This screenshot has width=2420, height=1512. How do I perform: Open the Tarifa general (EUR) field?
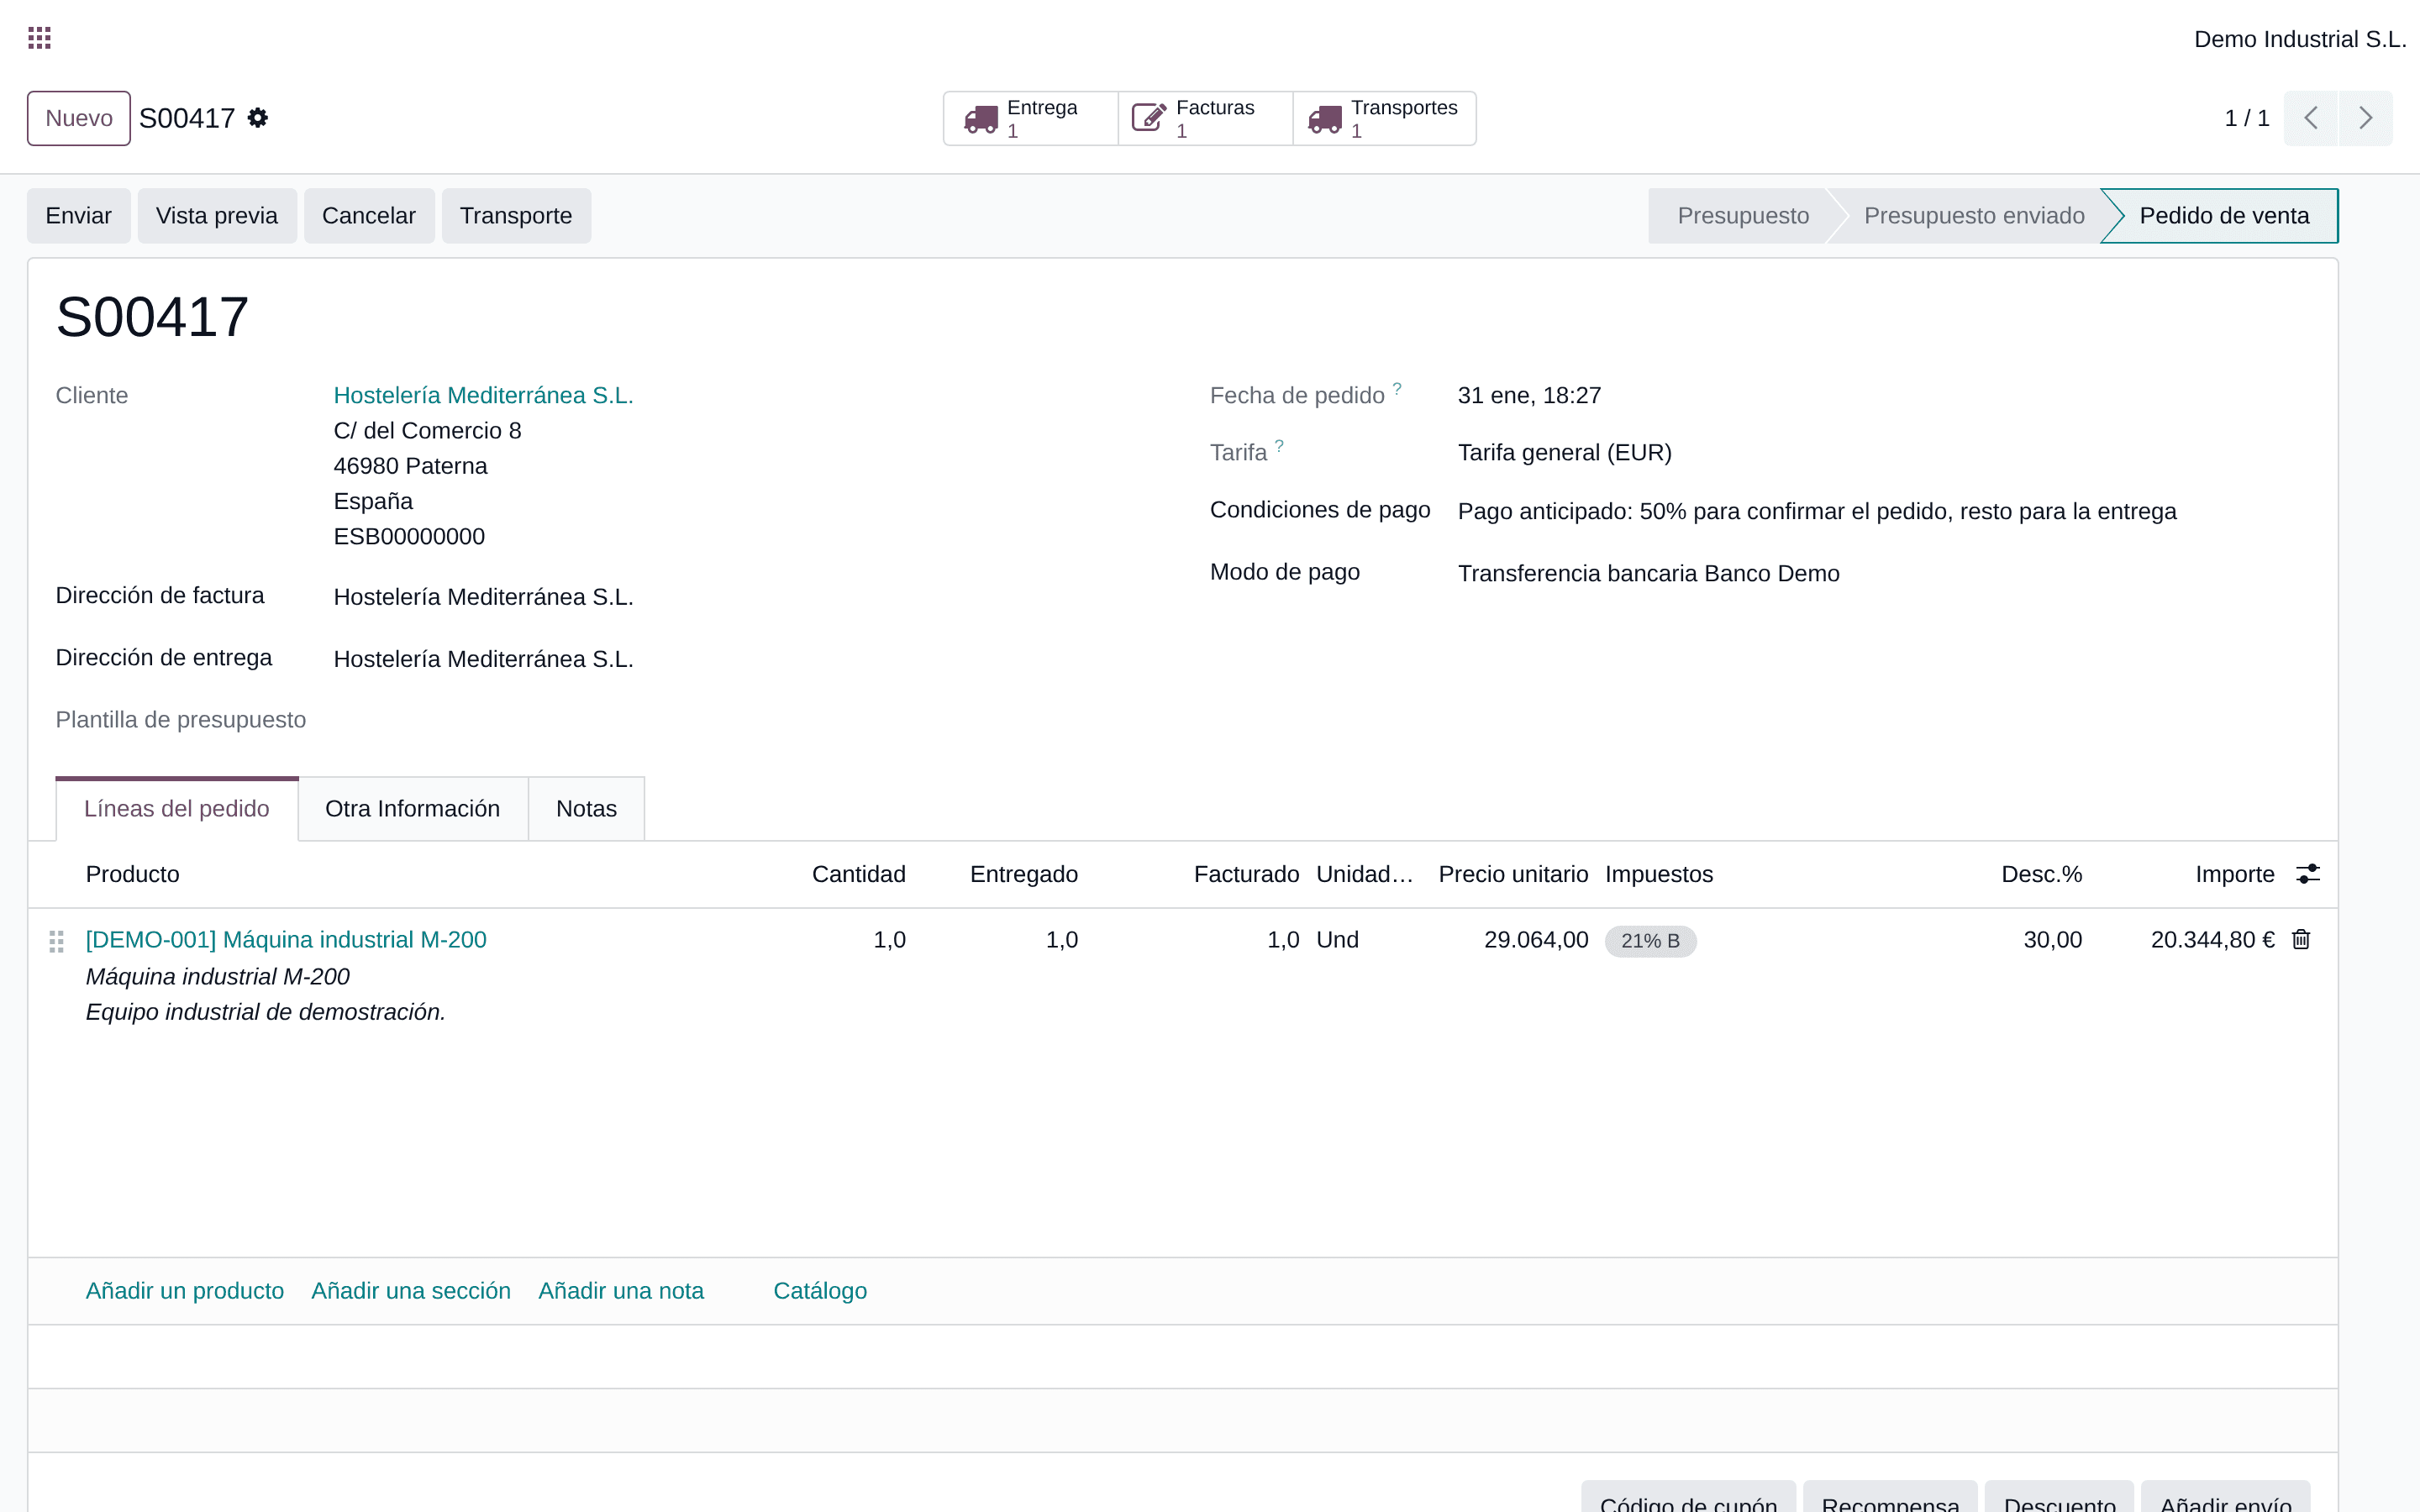coord(1565,453)
